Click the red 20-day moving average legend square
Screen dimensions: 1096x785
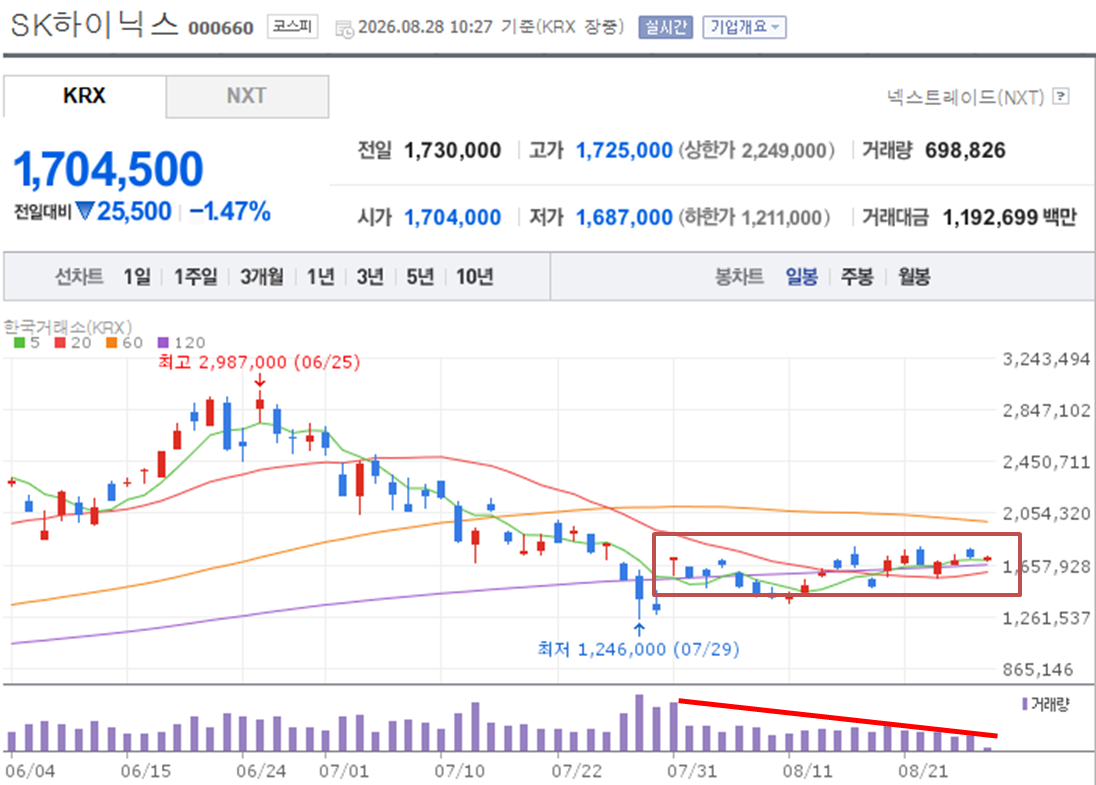[60, 343]
